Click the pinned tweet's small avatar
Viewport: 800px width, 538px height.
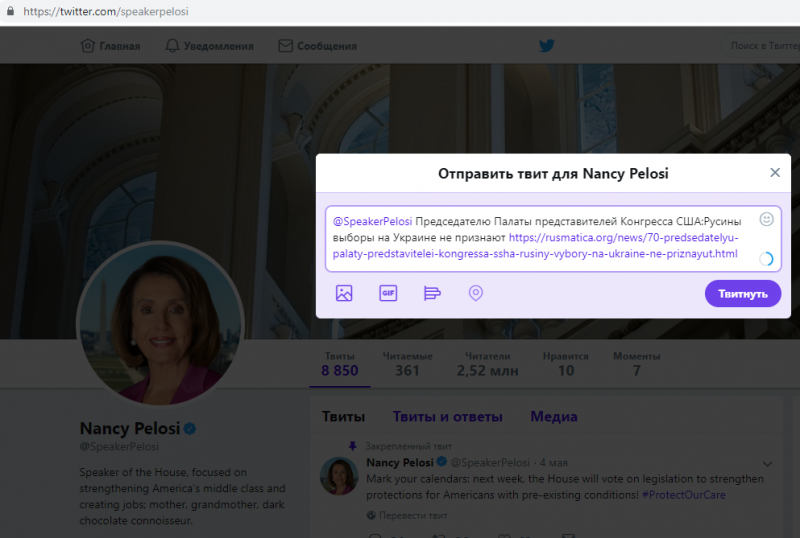click(x=339, y=476)
